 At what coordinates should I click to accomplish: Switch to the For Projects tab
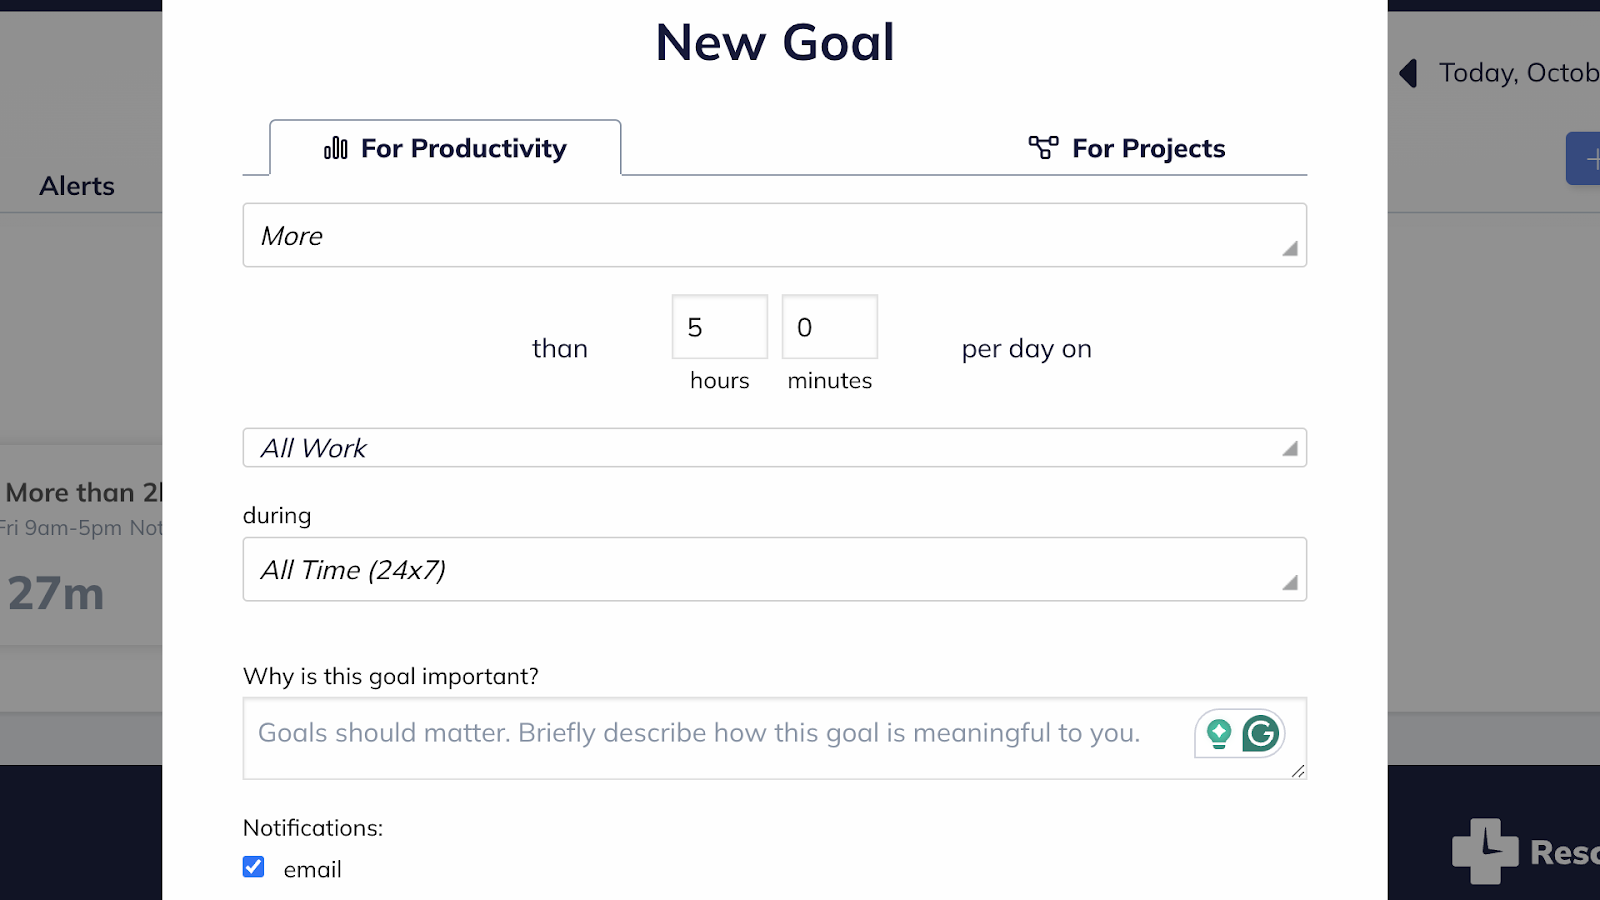(1127, 148)
